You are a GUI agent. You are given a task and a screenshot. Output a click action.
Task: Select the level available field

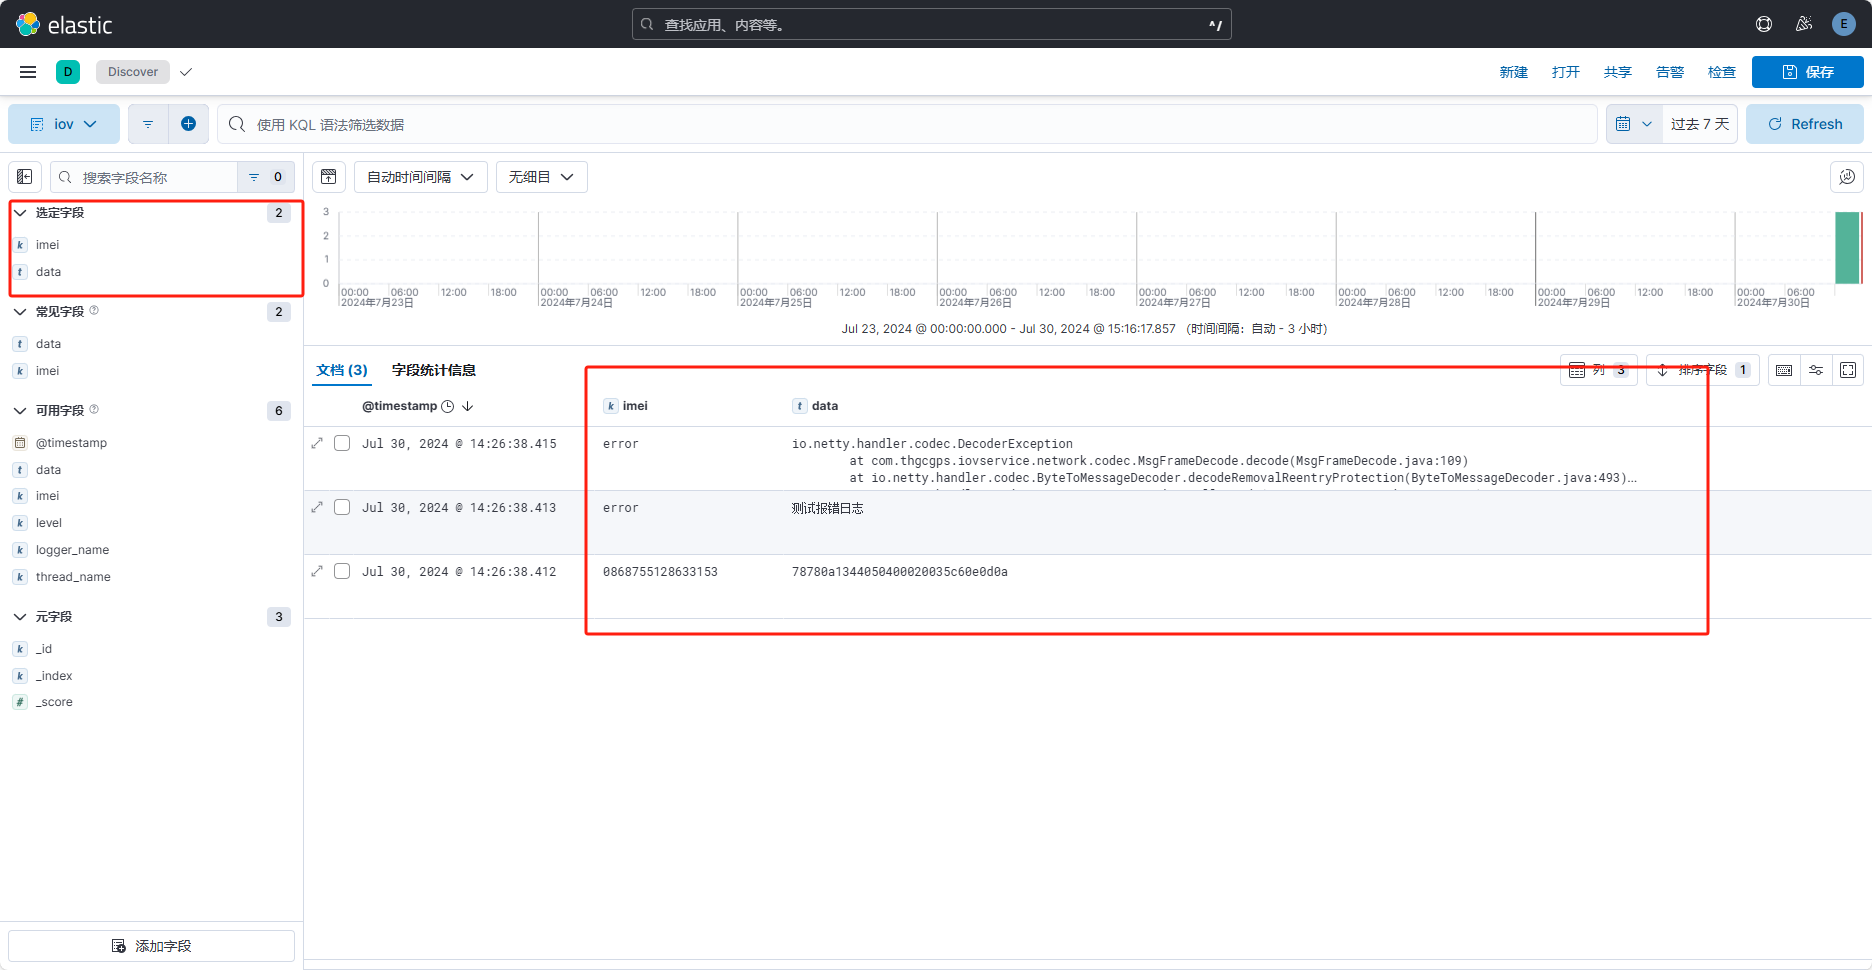[x=49, y=523]
